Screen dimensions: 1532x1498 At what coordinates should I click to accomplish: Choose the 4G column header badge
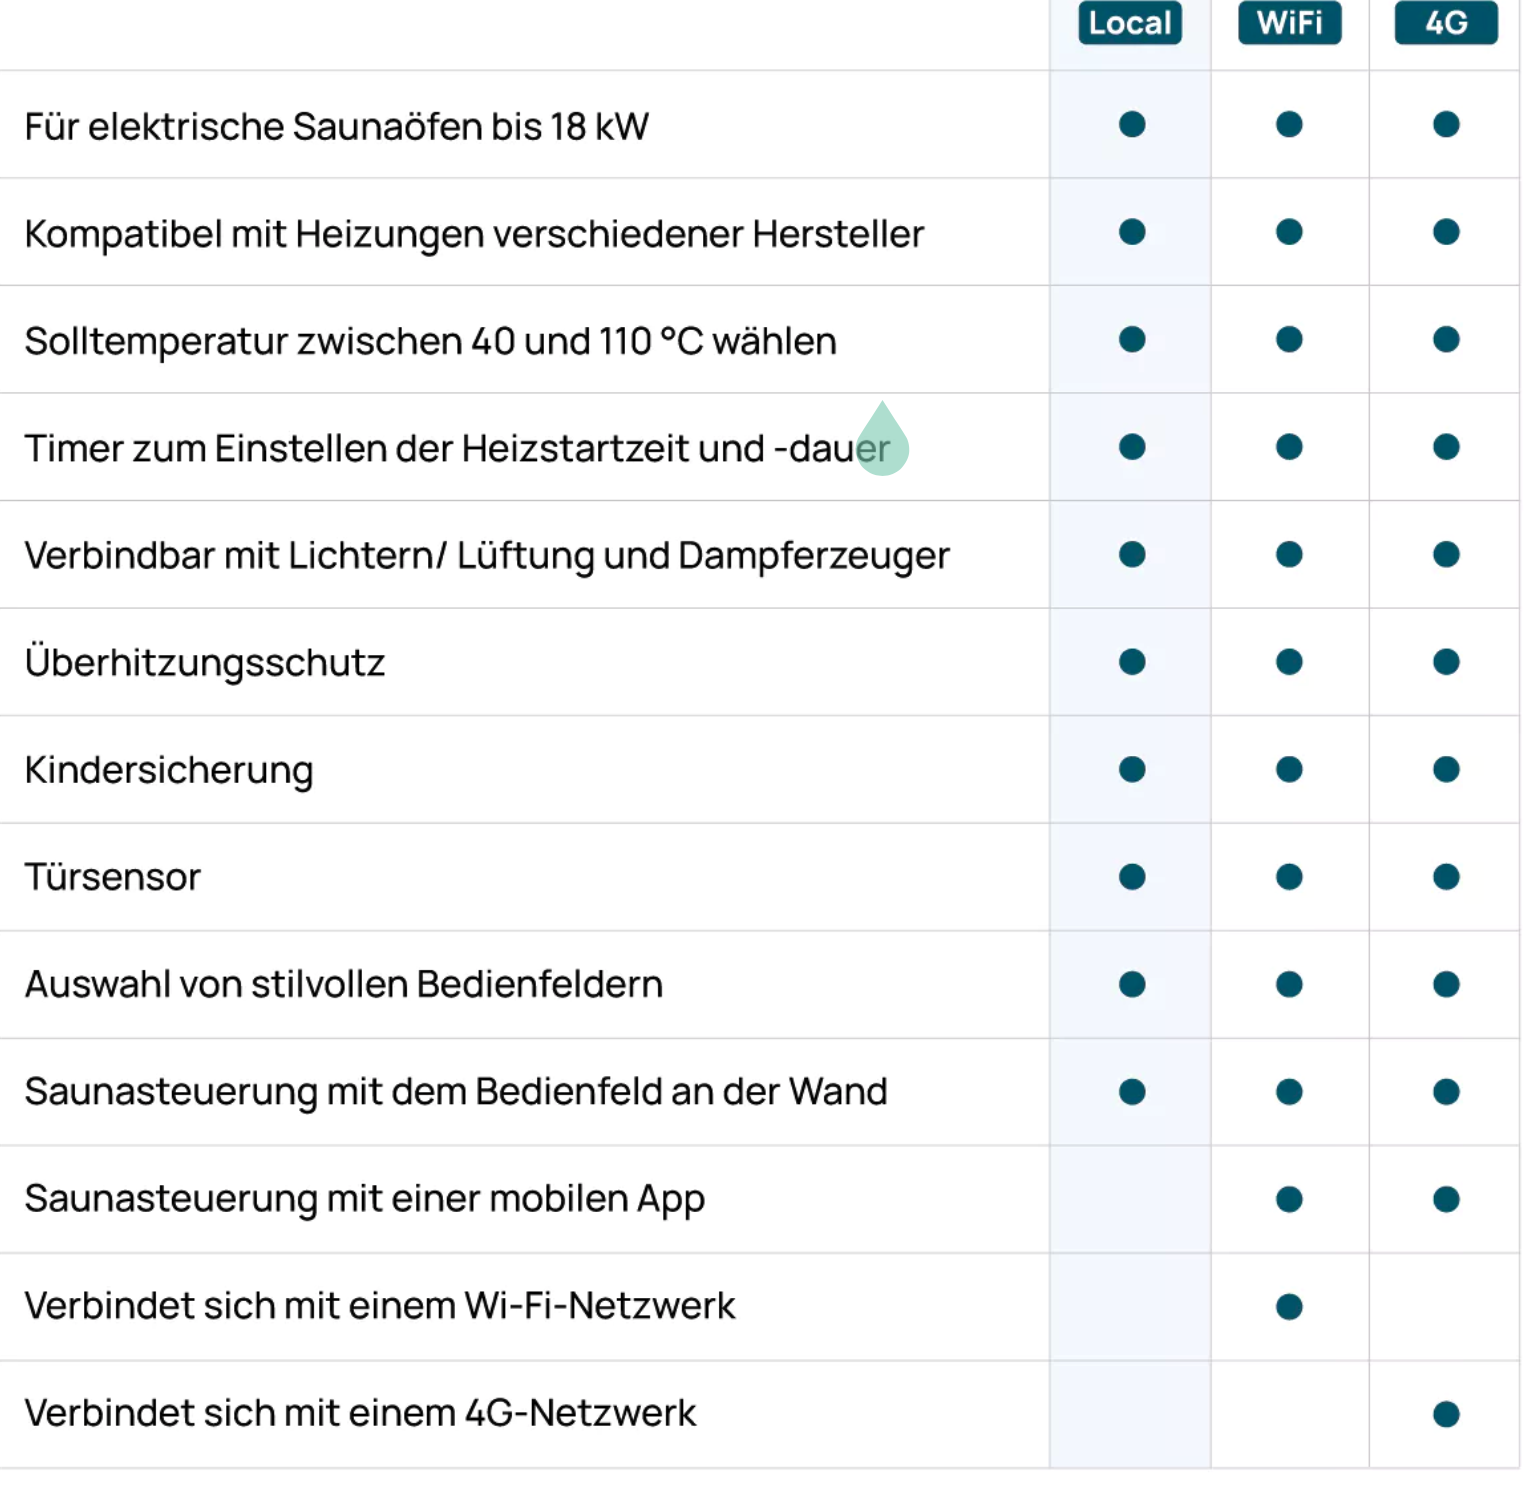pos(1446,23)
